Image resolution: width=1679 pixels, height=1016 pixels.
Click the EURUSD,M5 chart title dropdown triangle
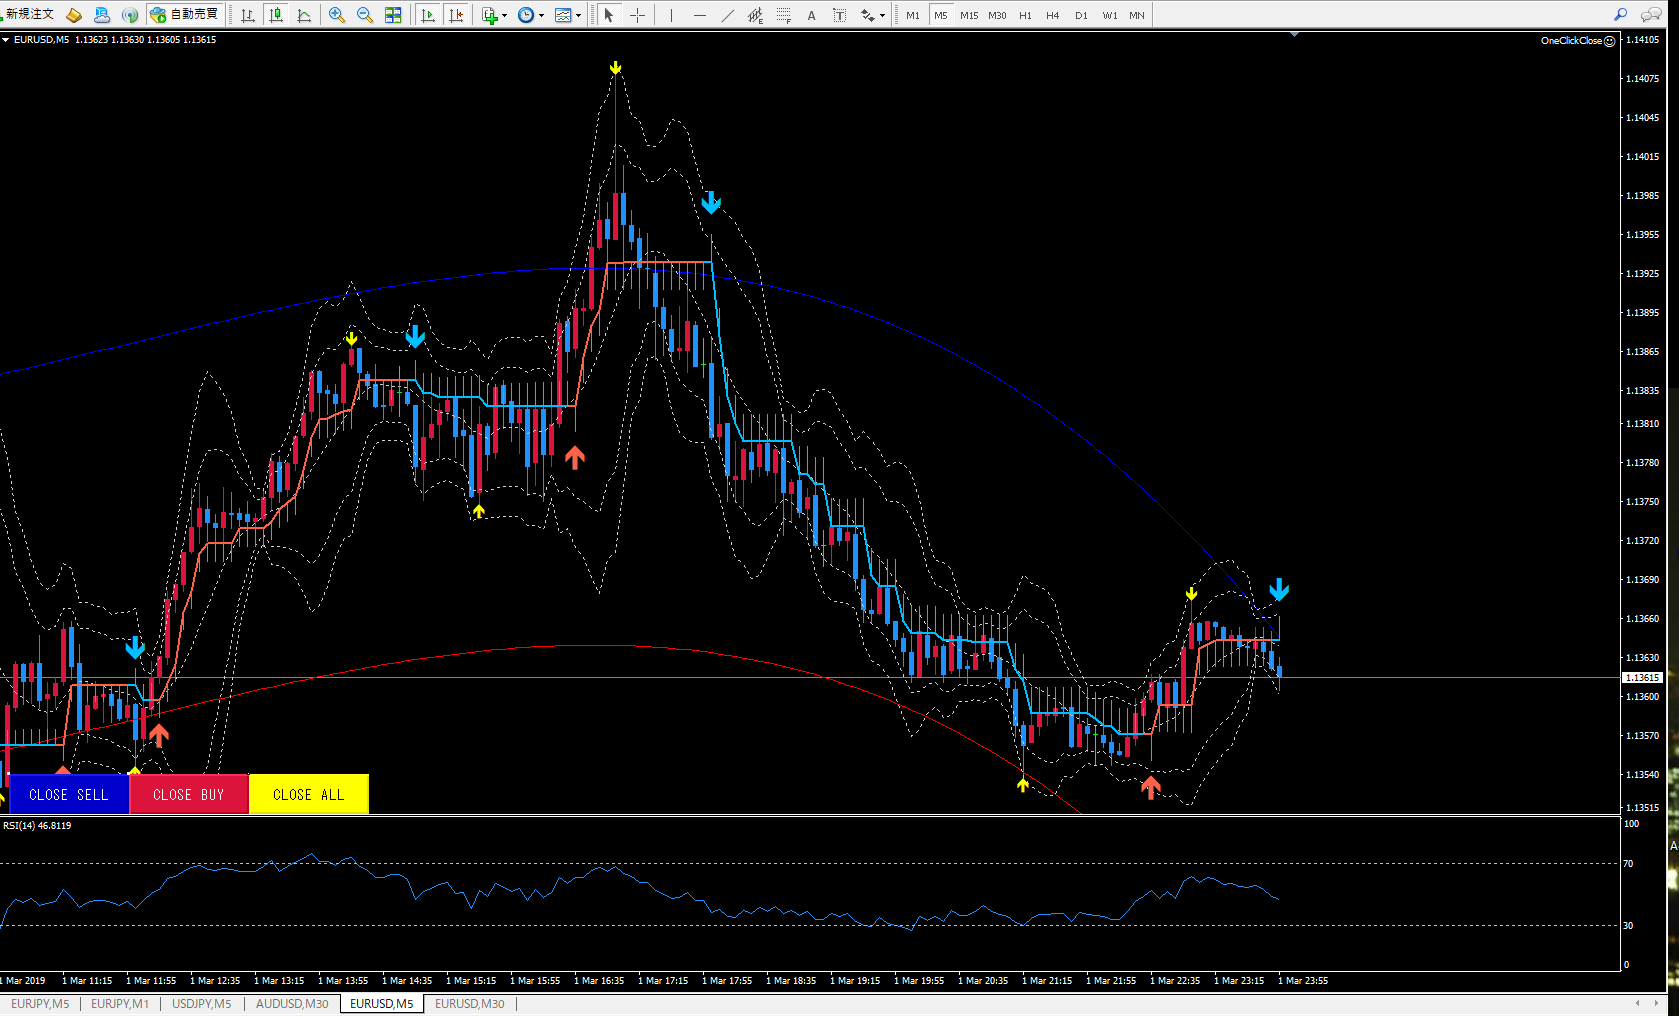coord(6,40)
